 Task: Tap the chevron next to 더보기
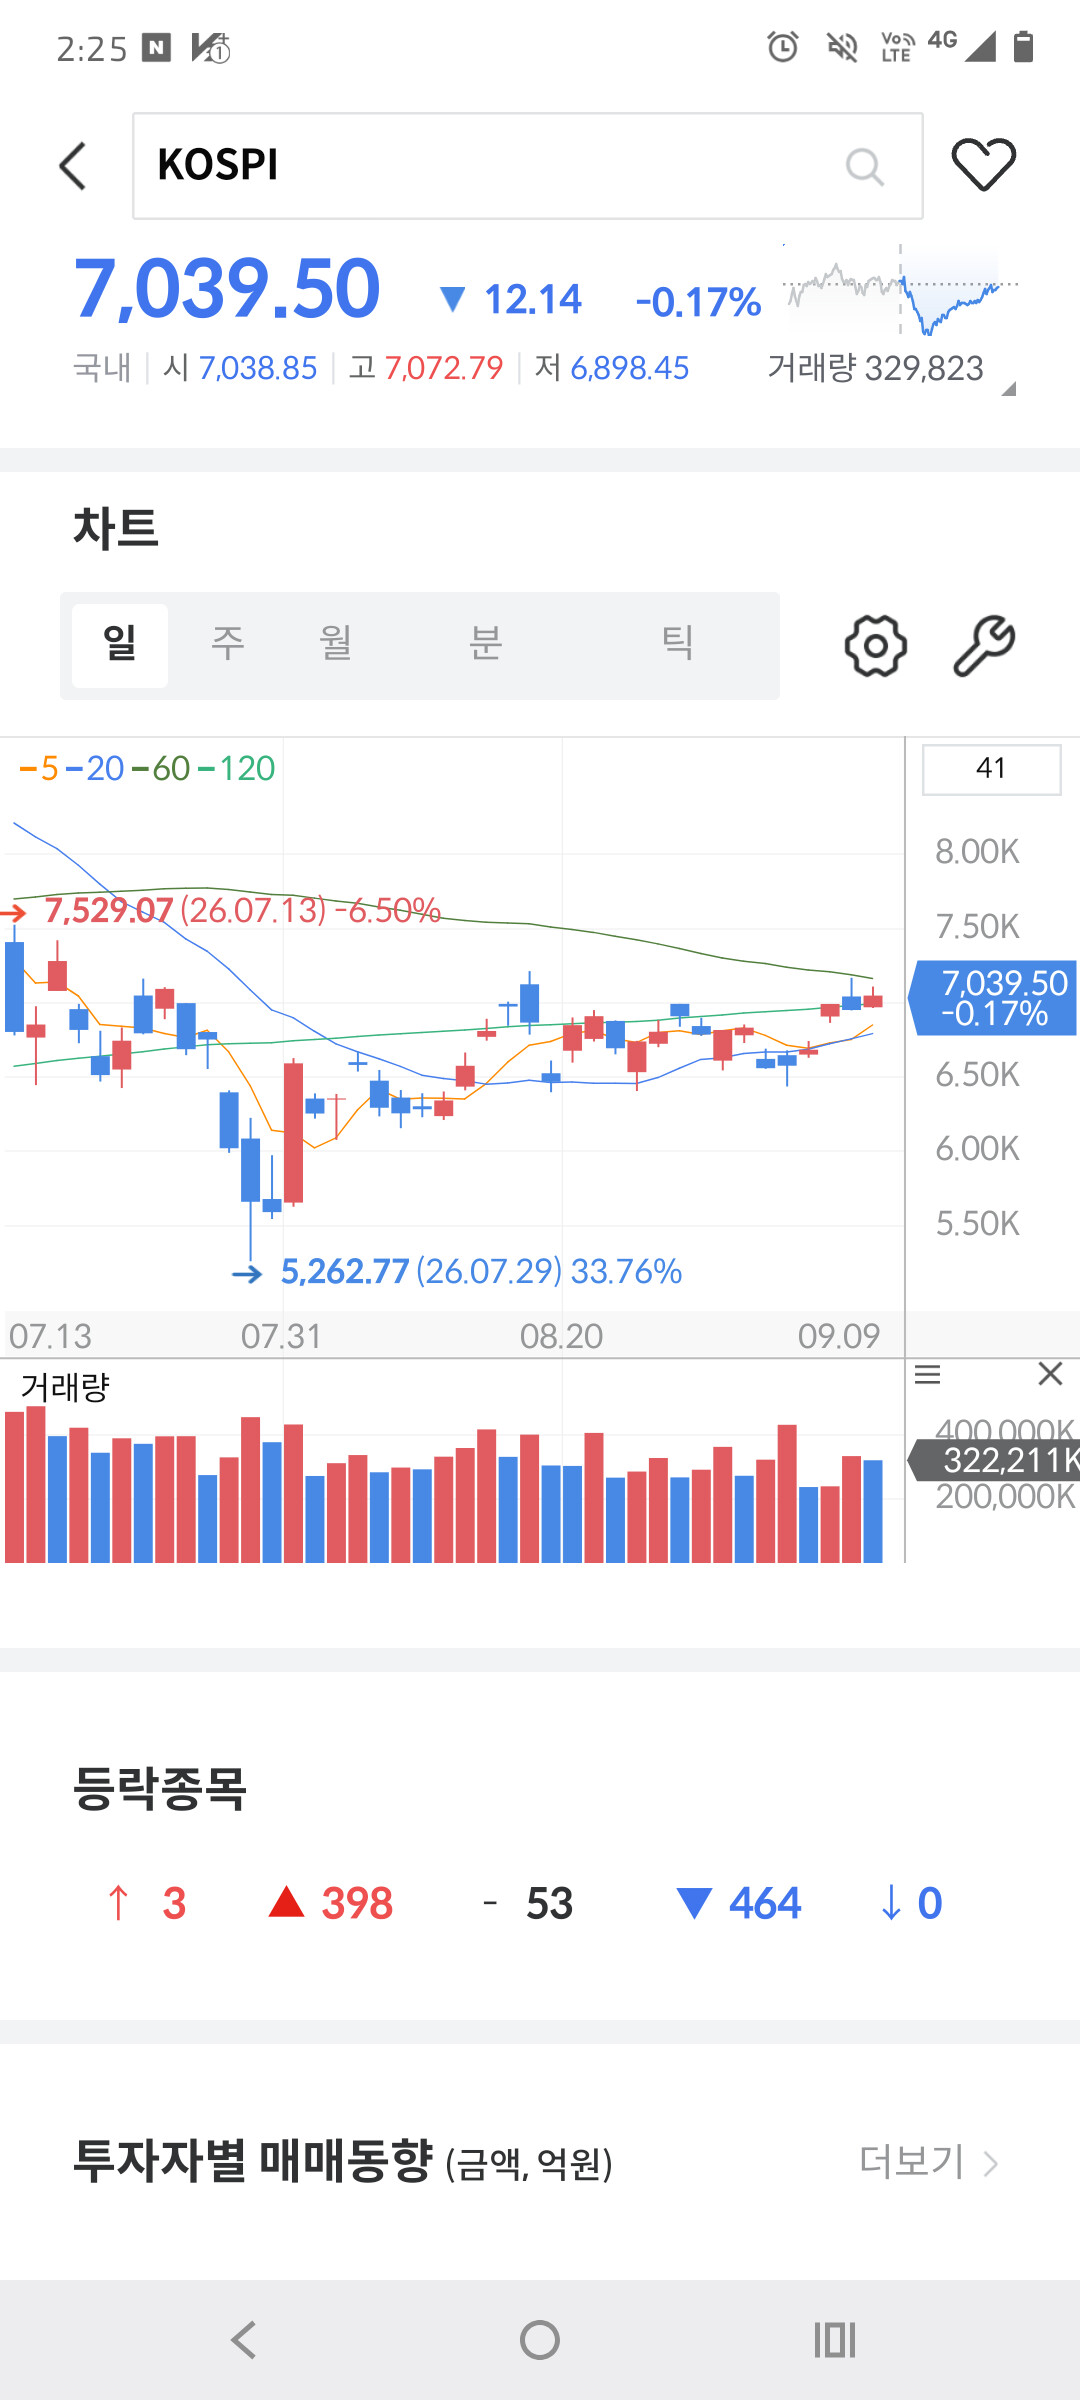990,2164
